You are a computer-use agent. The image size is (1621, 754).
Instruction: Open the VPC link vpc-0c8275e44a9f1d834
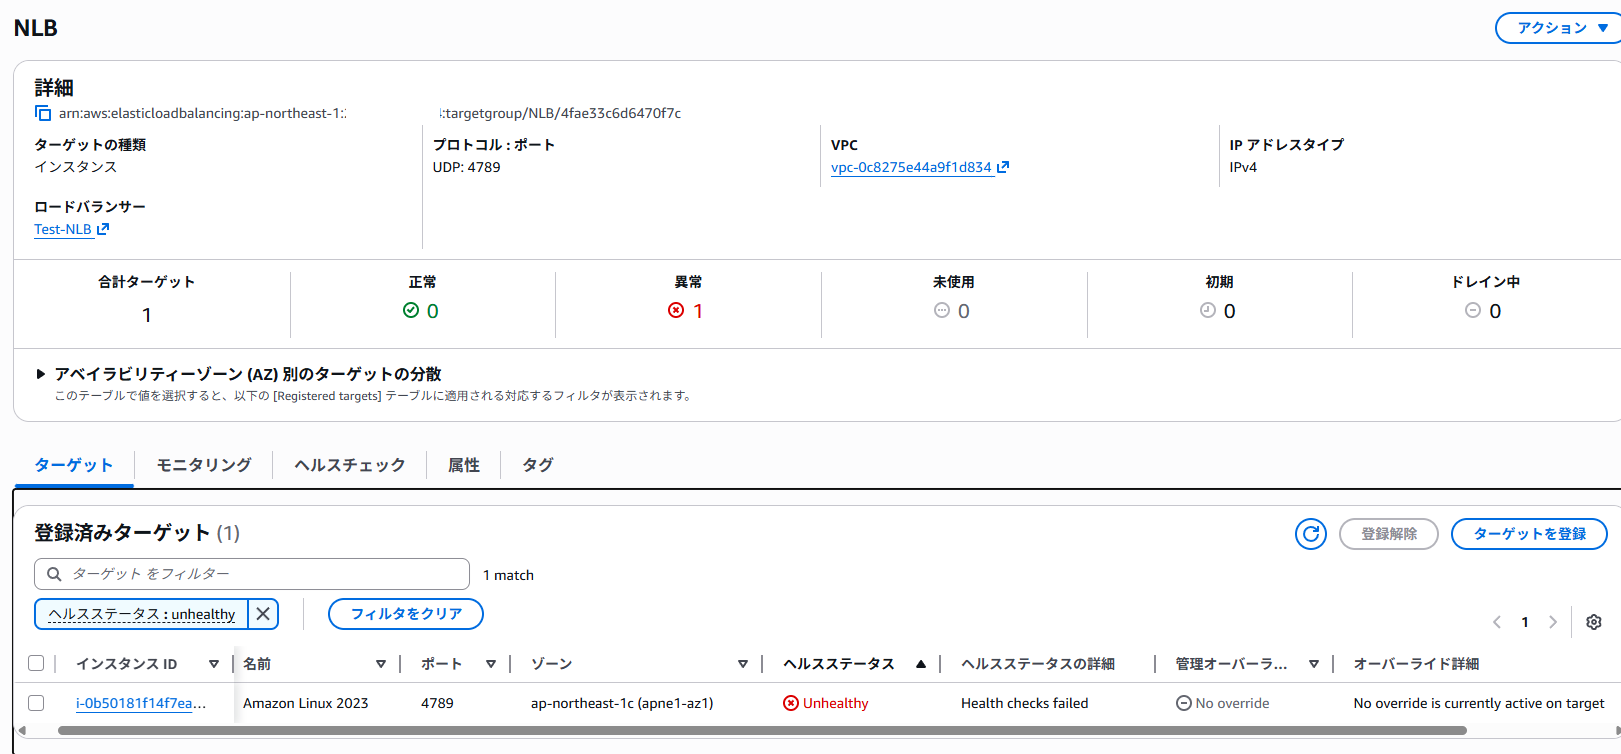(x=911, y=167)
